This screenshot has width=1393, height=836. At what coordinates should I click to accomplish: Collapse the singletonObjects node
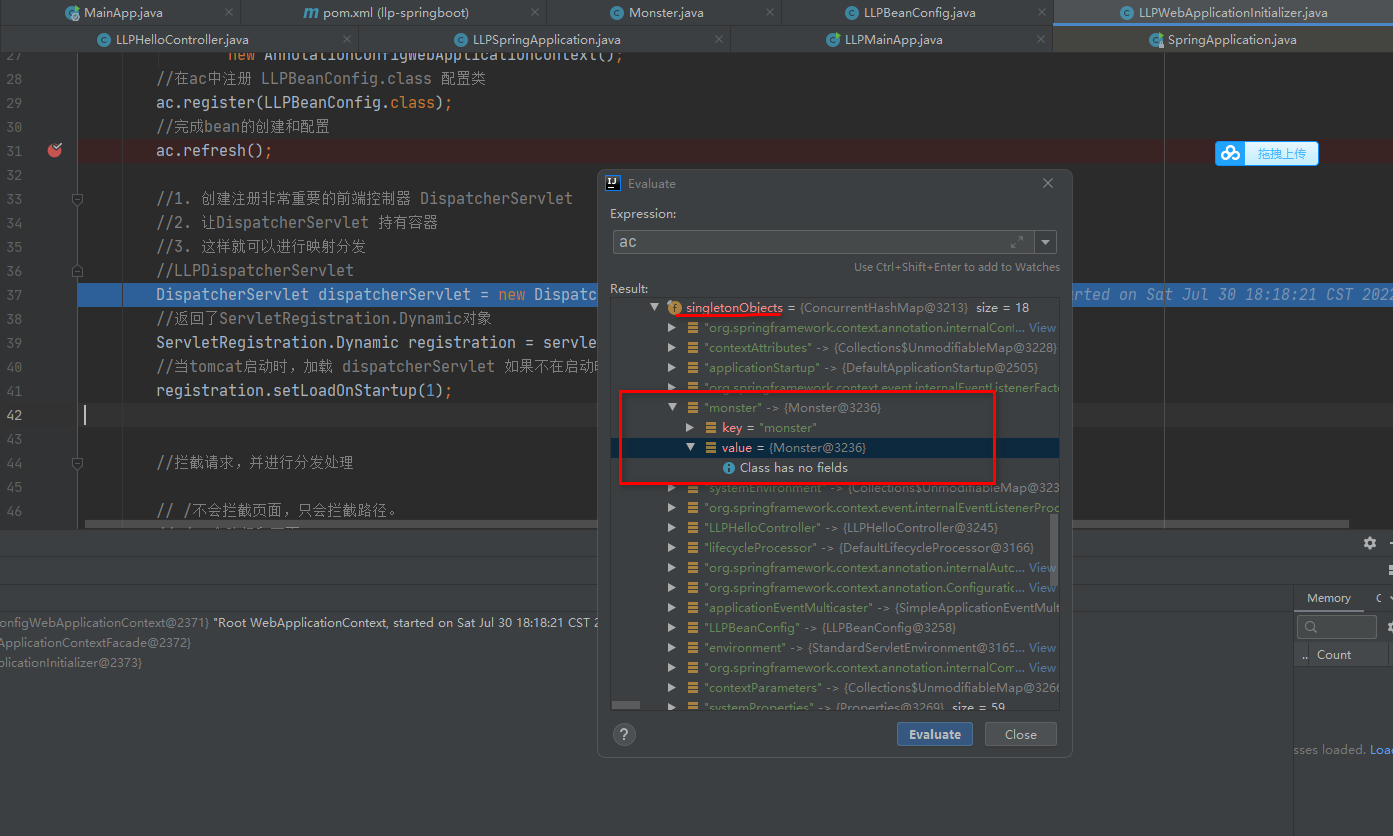(x=655, y=307)
